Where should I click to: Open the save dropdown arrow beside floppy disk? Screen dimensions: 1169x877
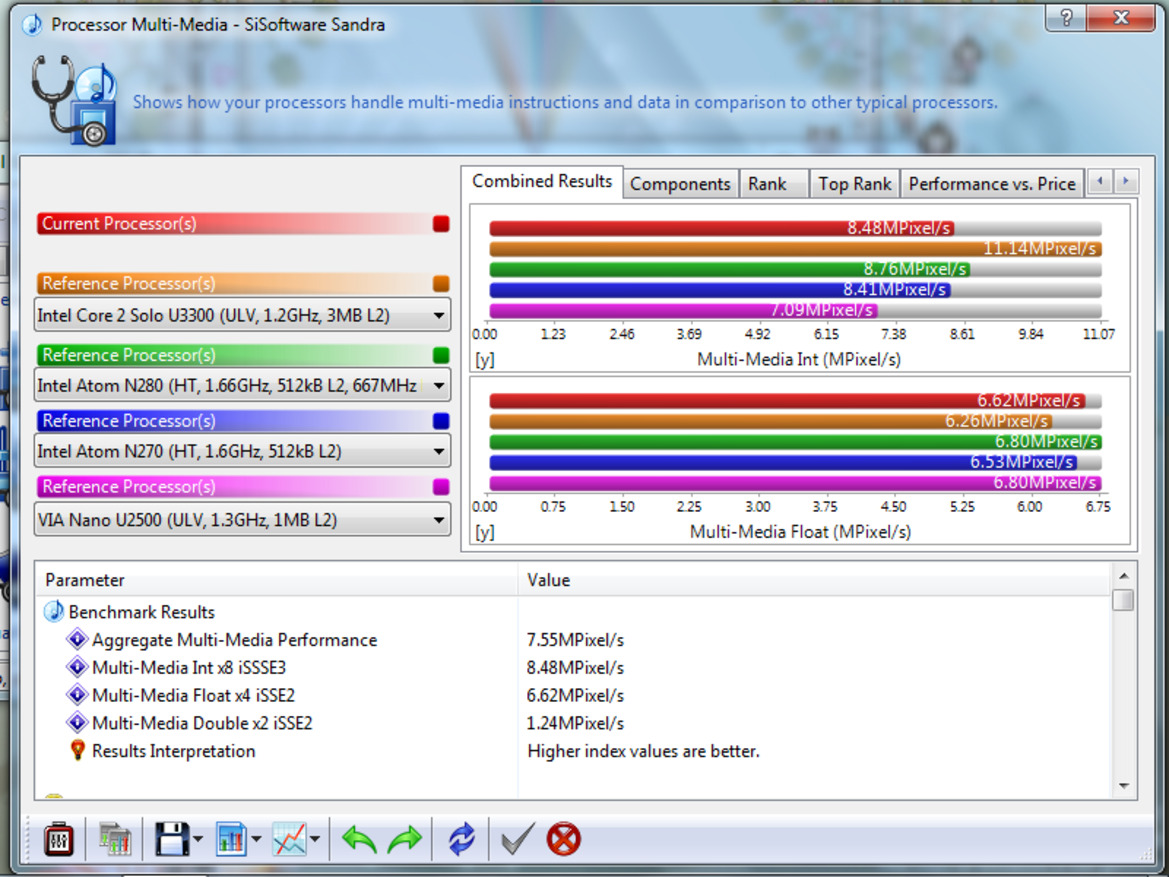[198, 840]
